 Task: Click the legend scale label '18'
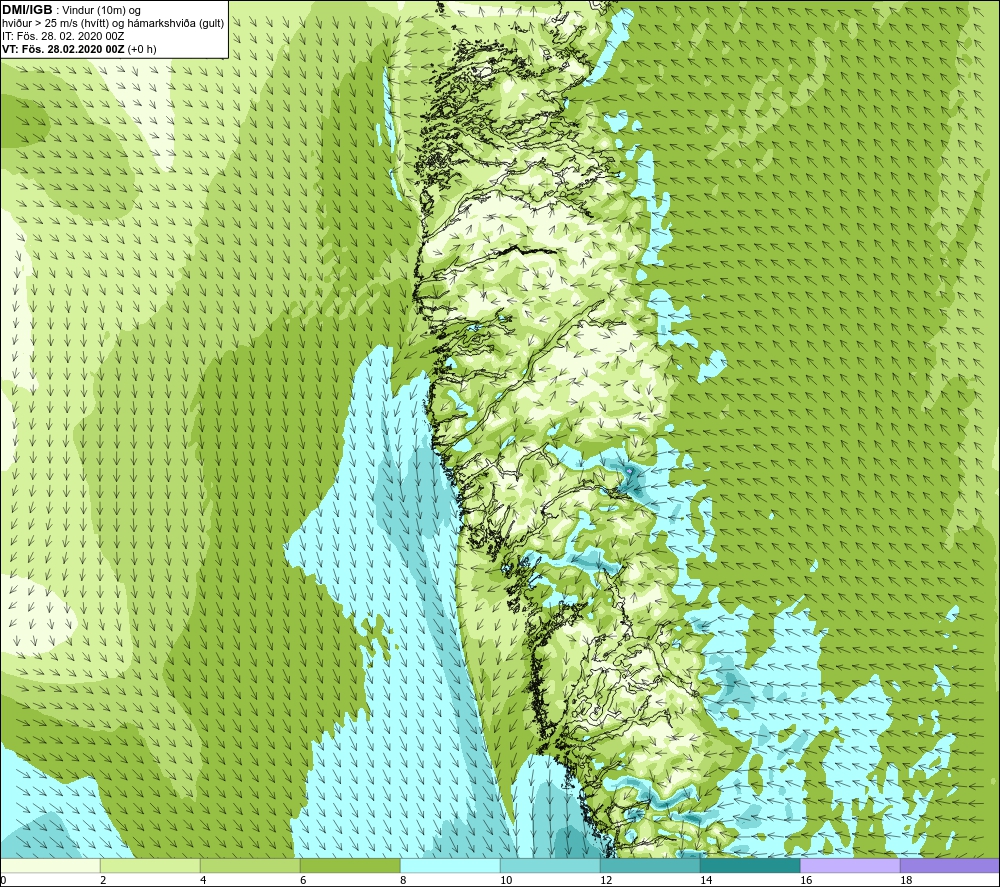[906, 881]
